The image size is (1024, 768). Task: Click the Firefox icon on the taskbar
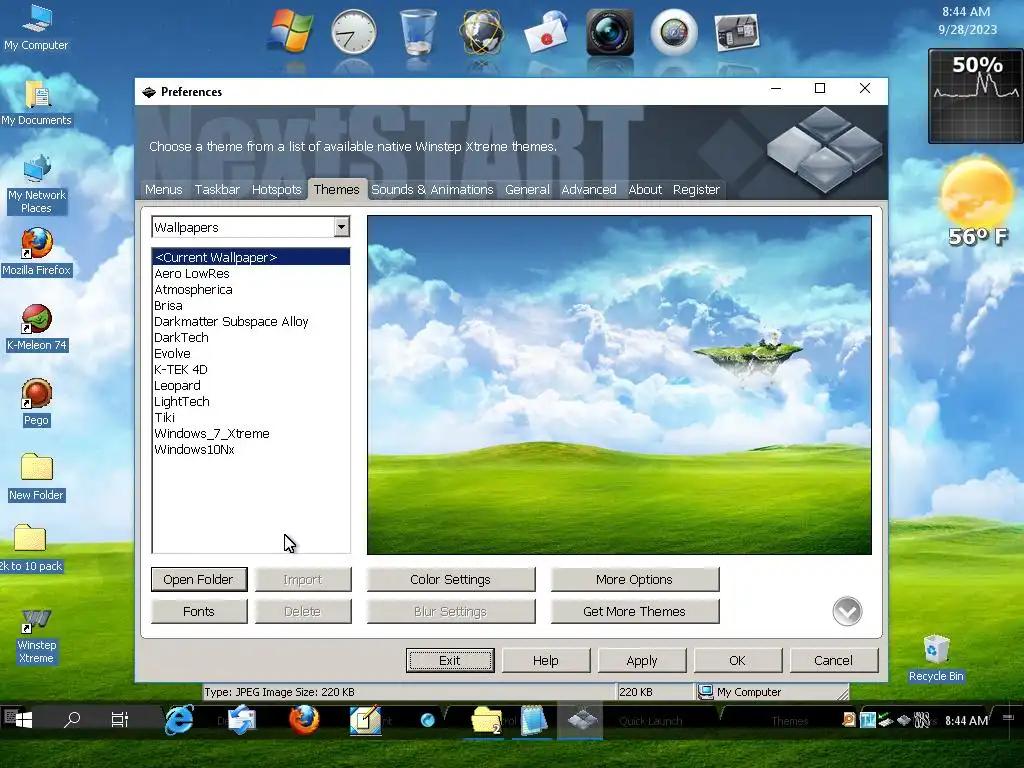click(x=304, y=720)
